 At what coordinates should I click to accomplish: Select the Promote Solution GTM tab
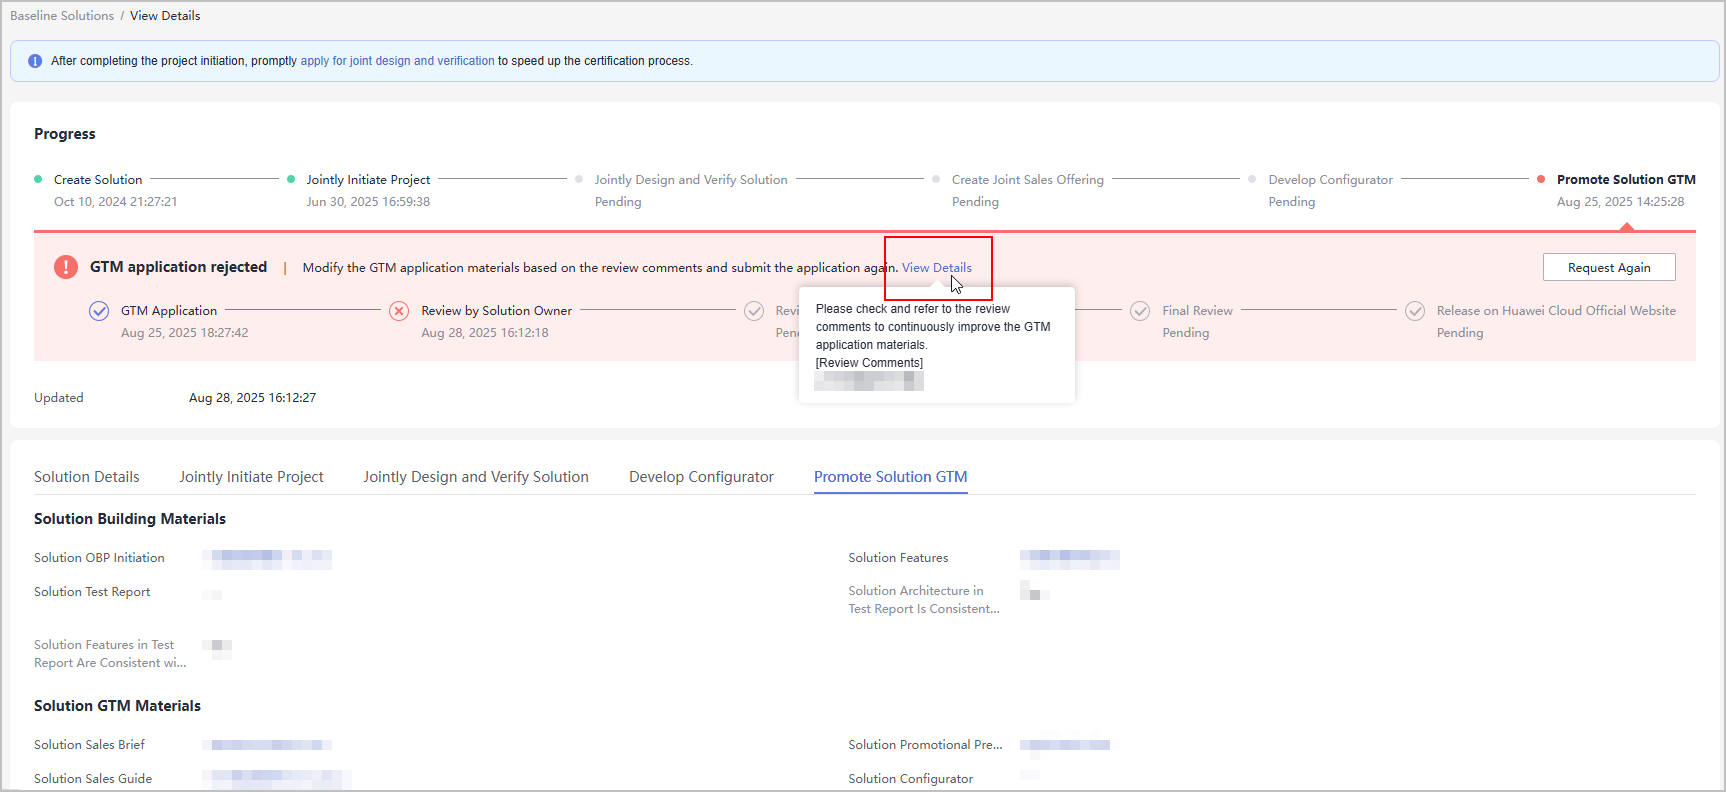click(890, 477)
